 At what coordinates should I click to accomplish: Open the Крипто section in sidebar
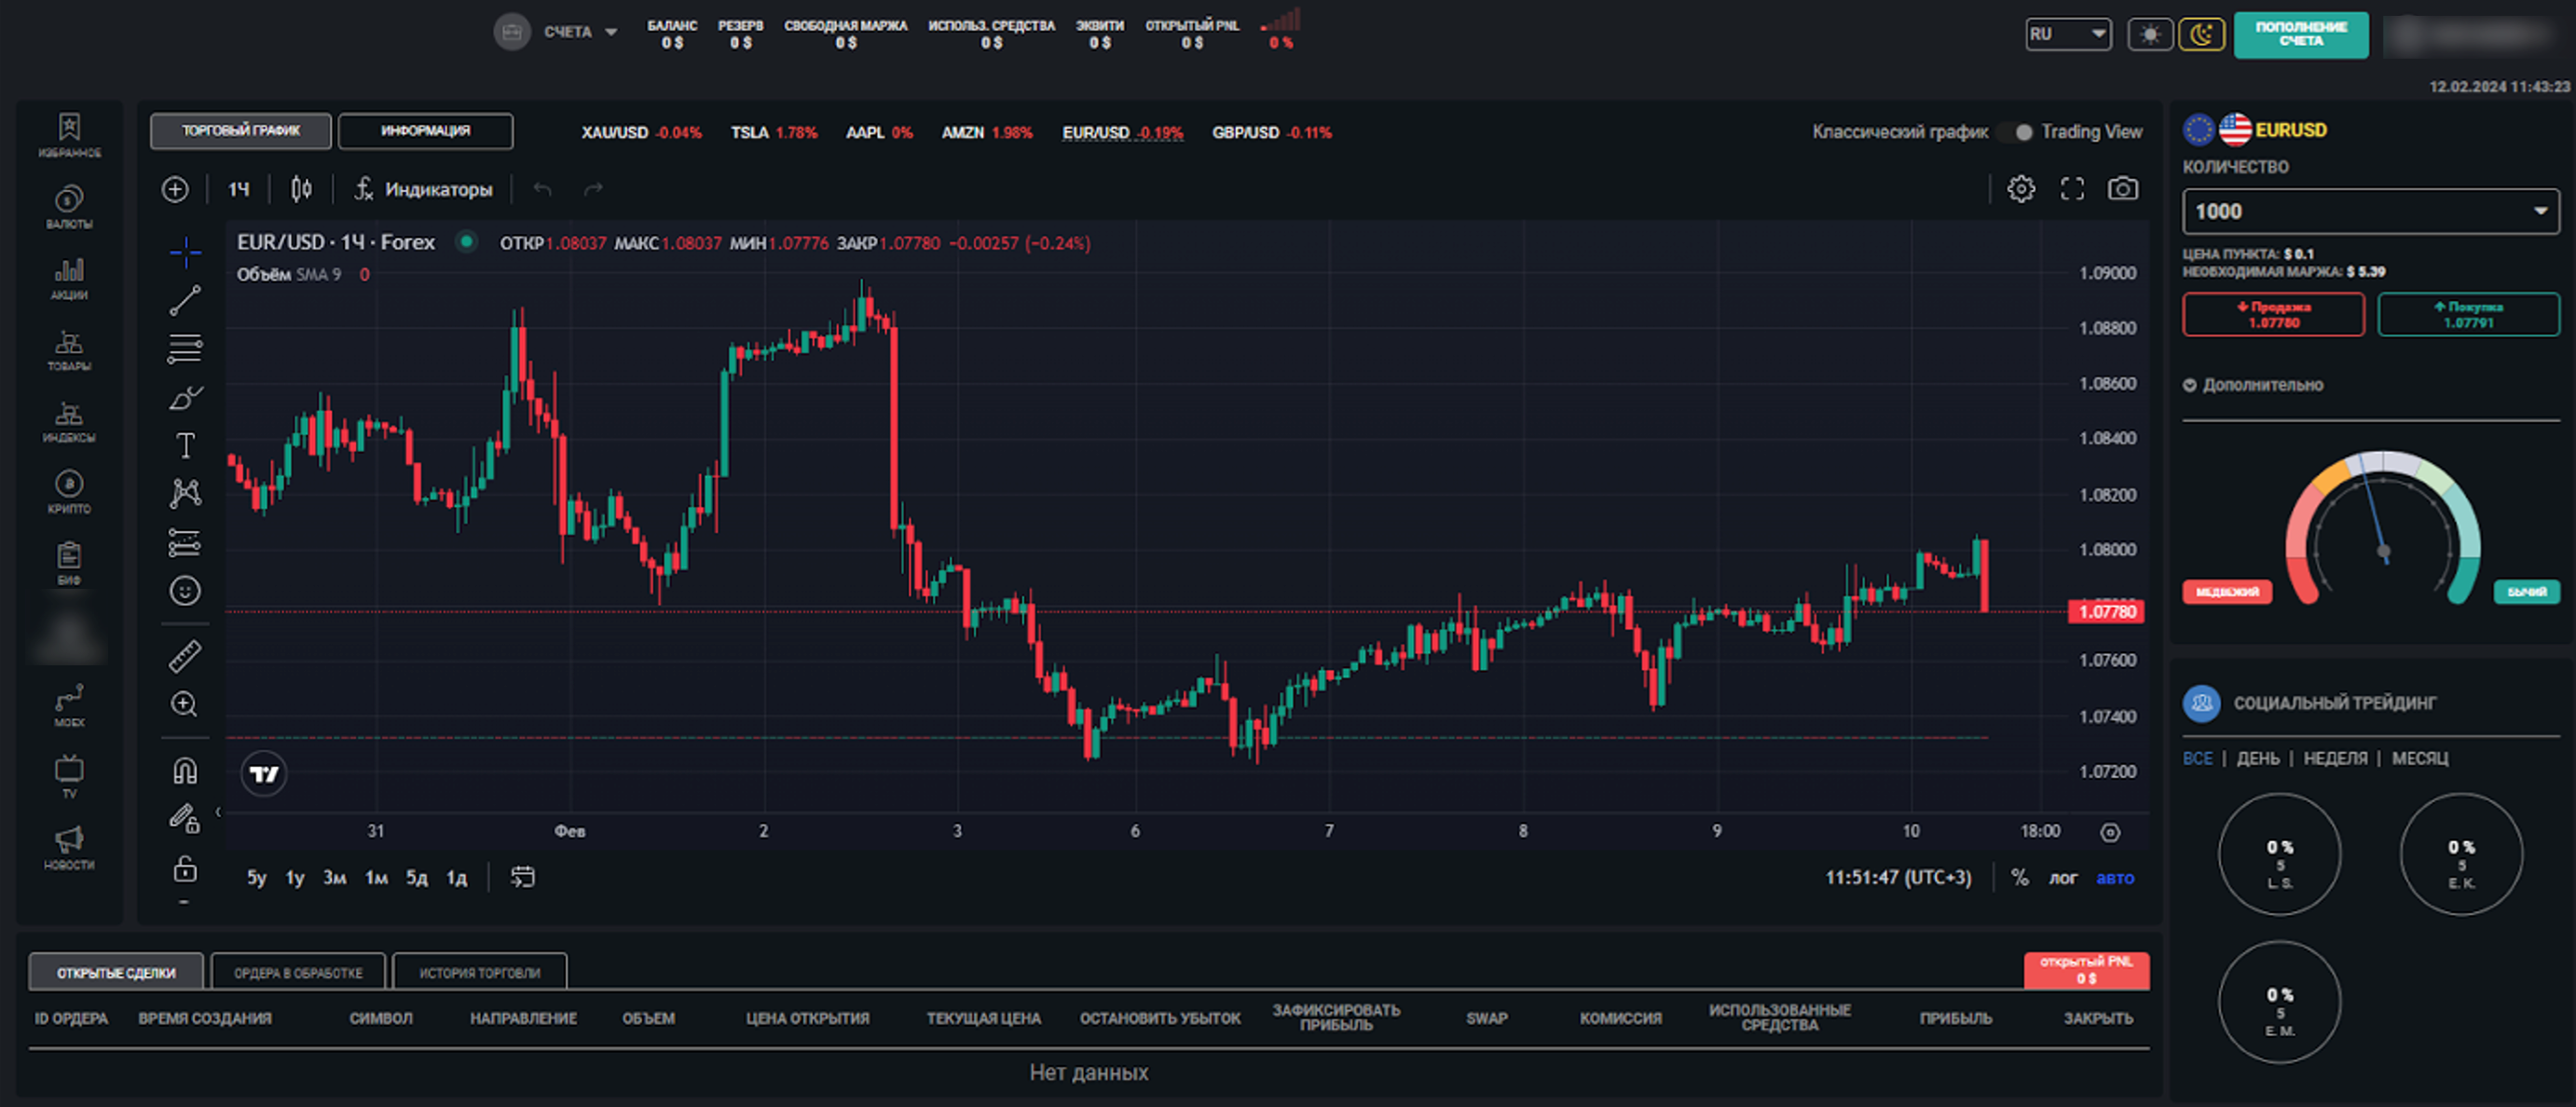[69, 492]
